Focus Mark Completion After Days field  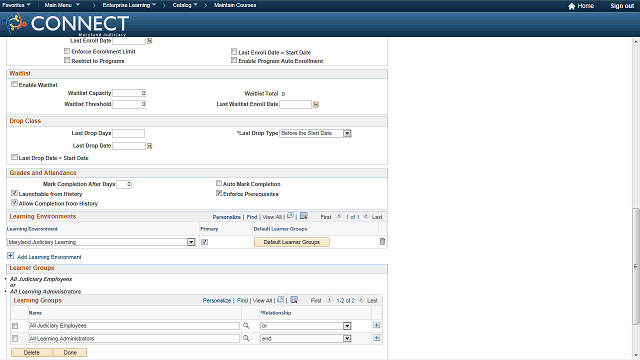(124, 184)
